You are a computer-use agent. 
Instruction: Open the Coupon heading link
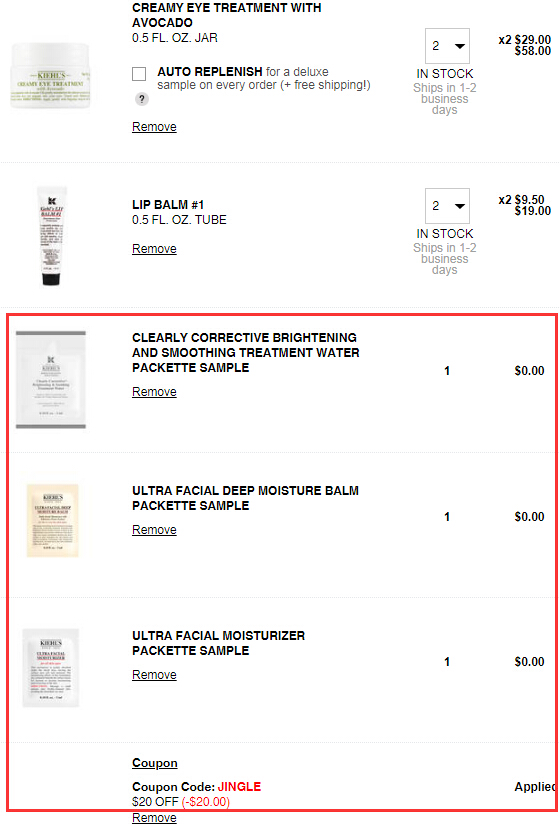tap(154, 763)
